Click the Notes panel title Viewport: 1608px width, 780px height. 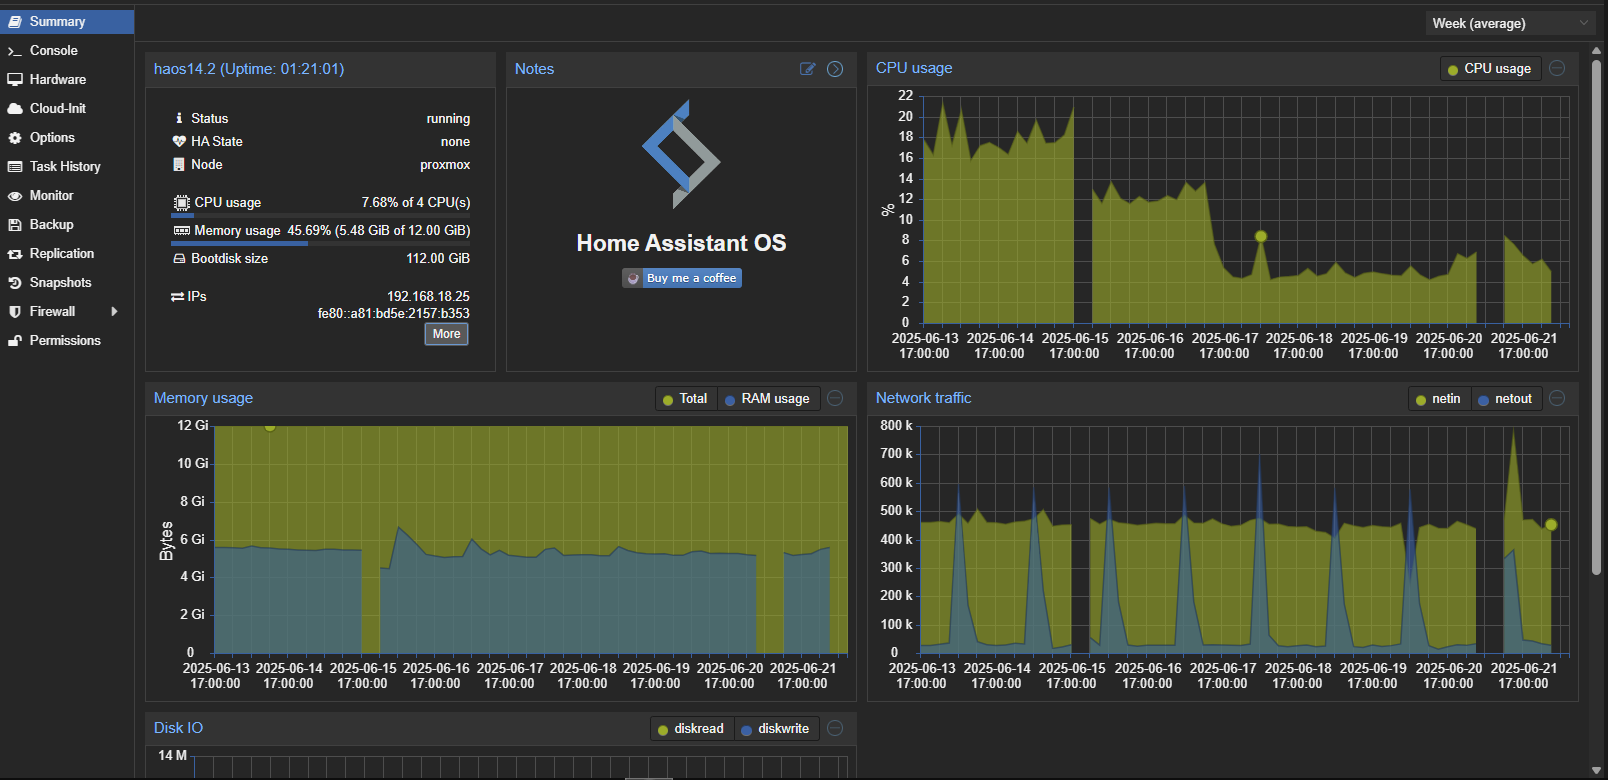534,69
